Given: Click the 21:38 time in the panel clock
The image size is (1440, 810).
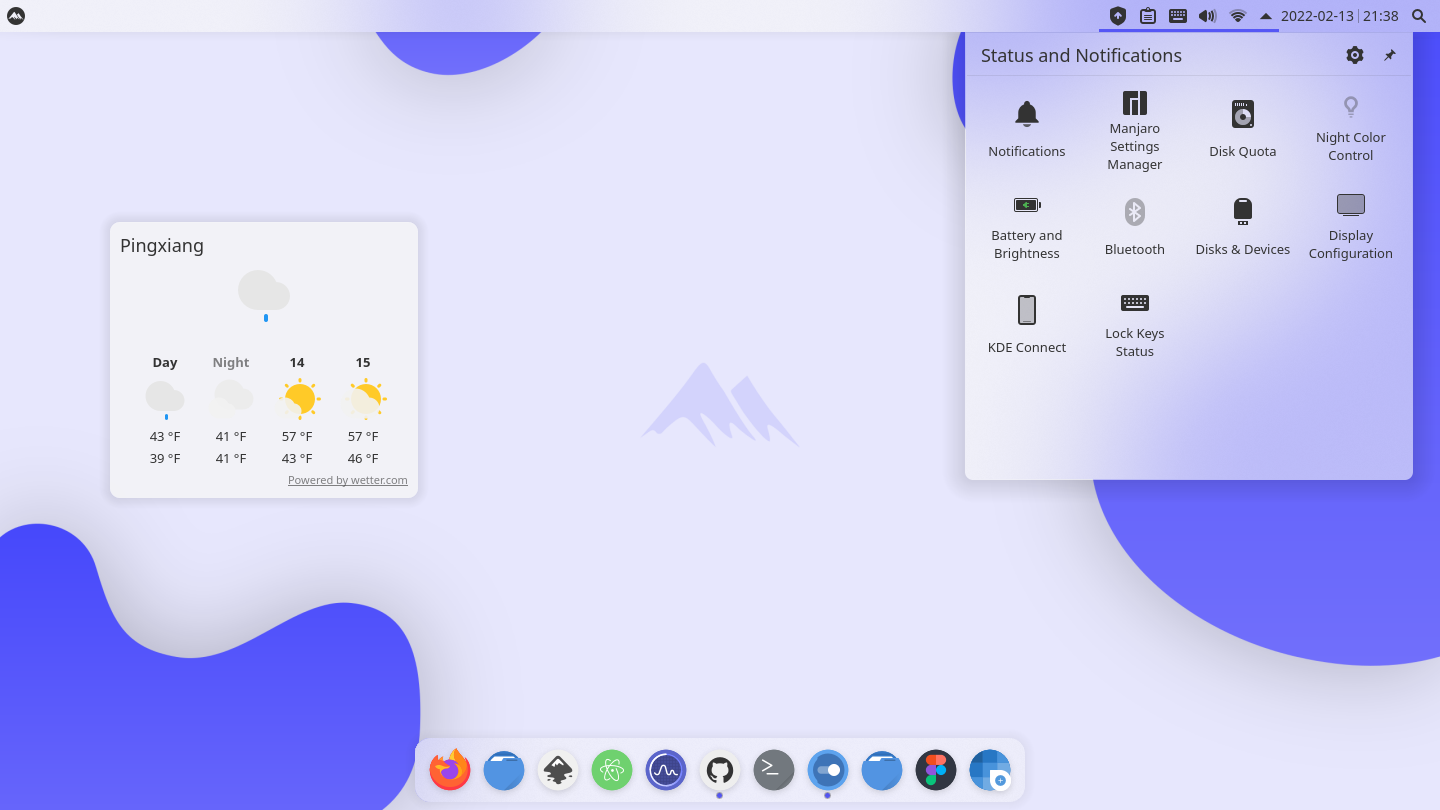Looking at the screenshot, I should pyautogui.click(x=1380, y=16).
